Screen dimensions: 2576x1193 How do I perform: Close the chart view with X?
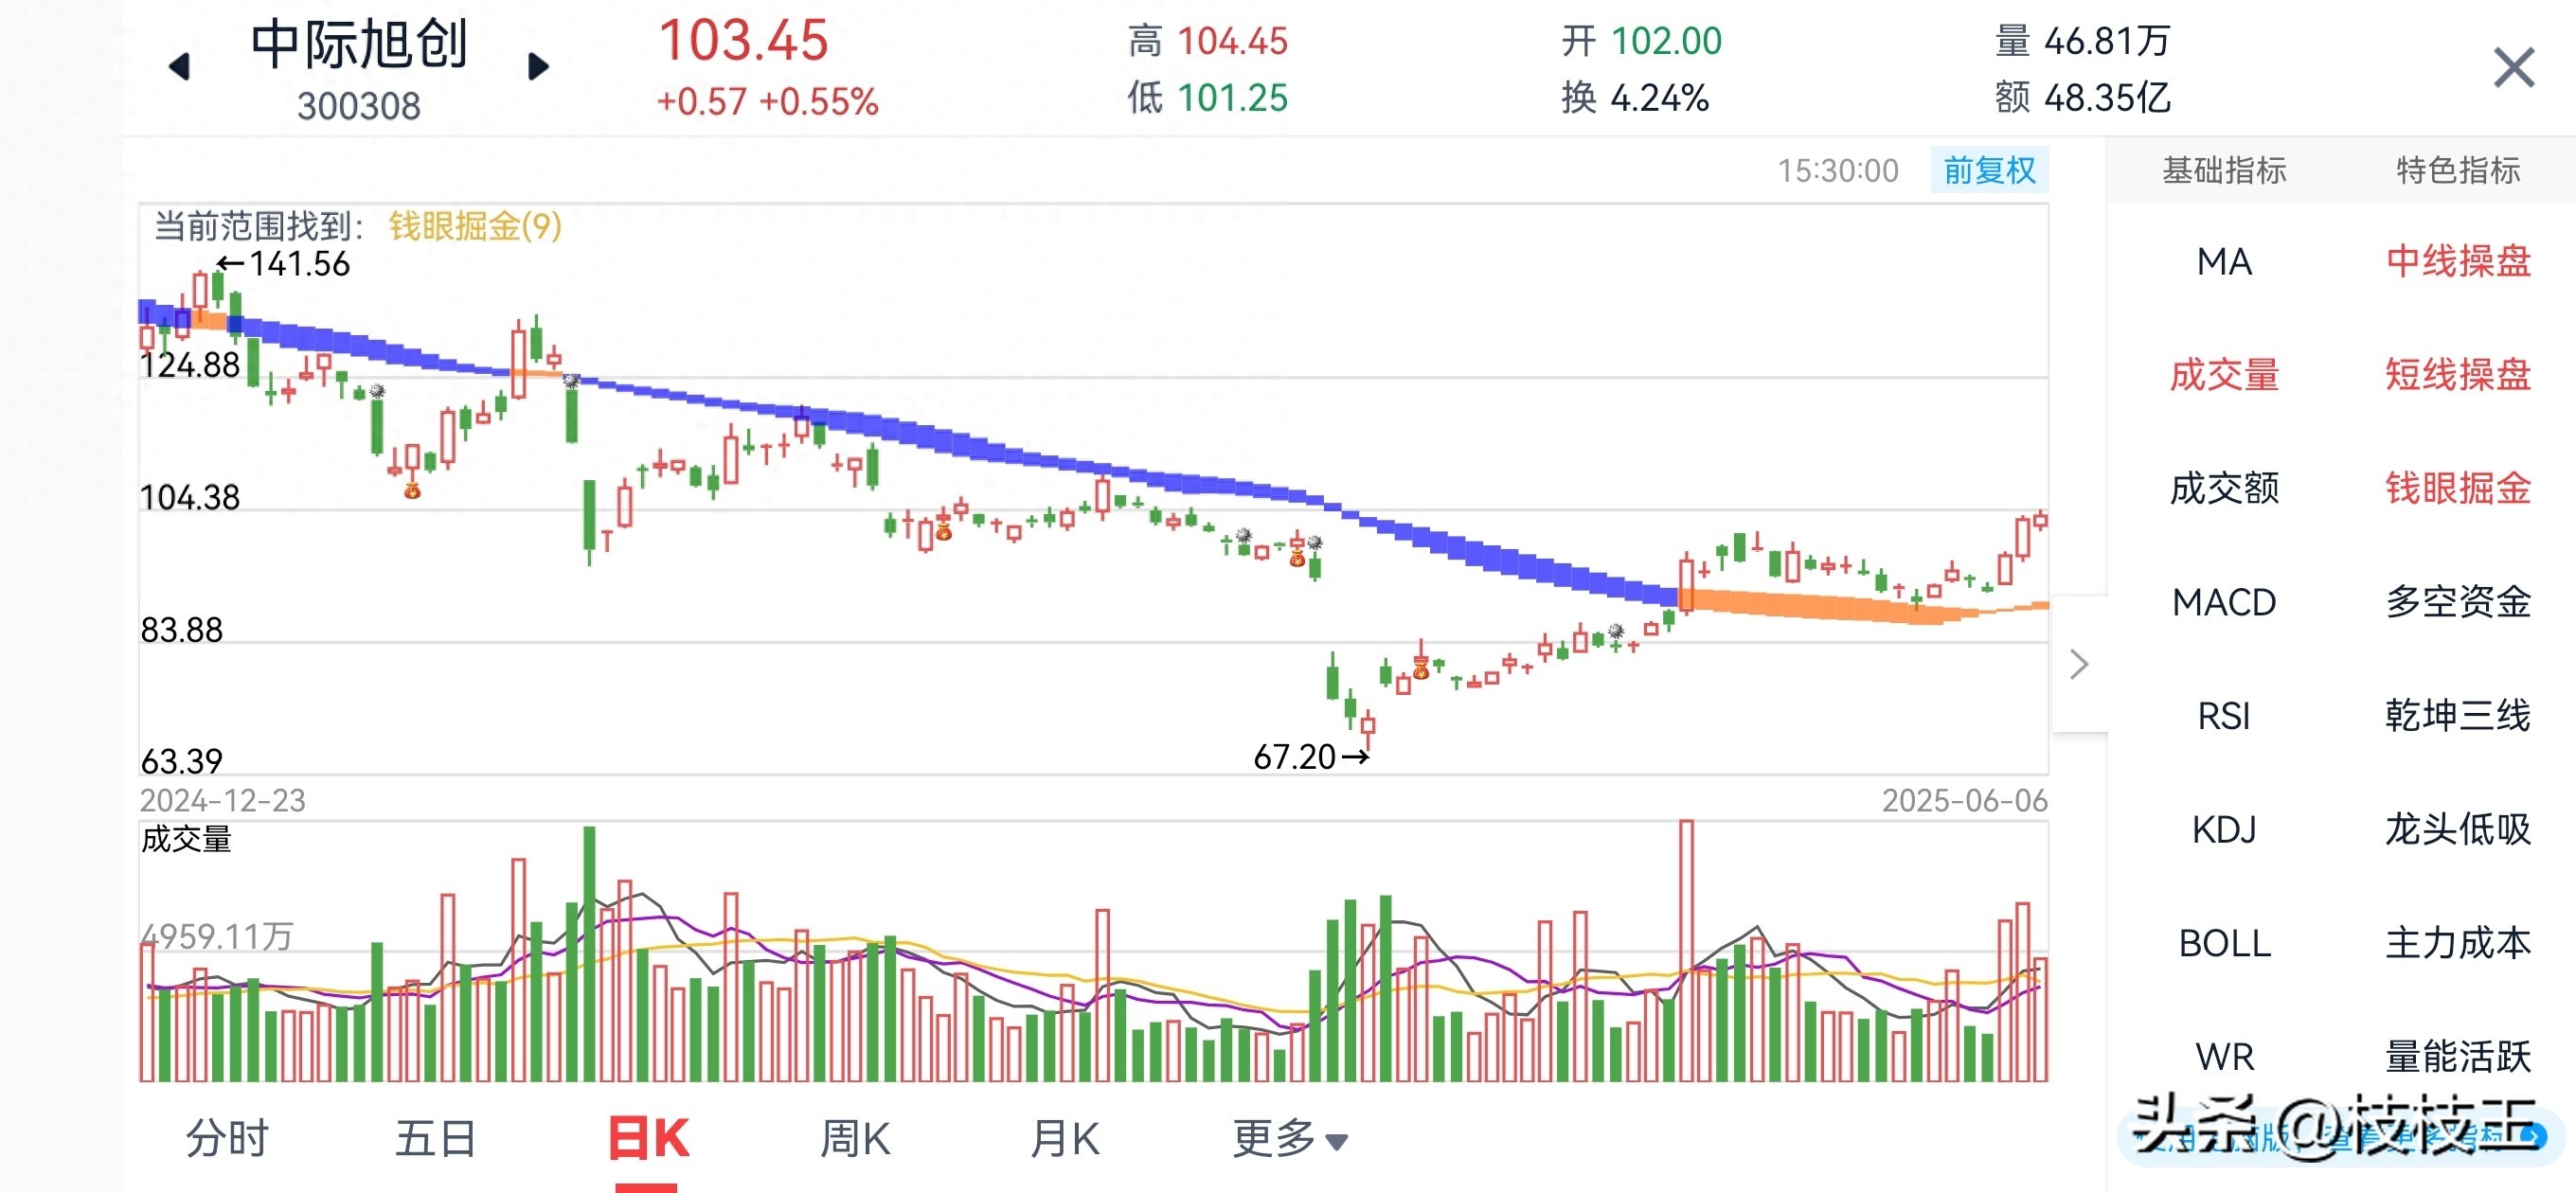[2513, 68]
